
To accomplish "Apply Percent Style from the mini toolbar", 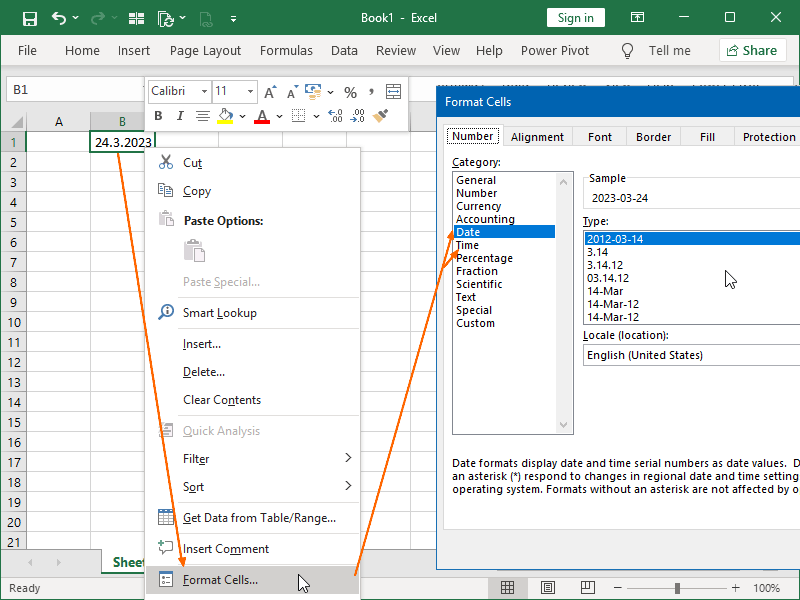I will pos(350,91).
